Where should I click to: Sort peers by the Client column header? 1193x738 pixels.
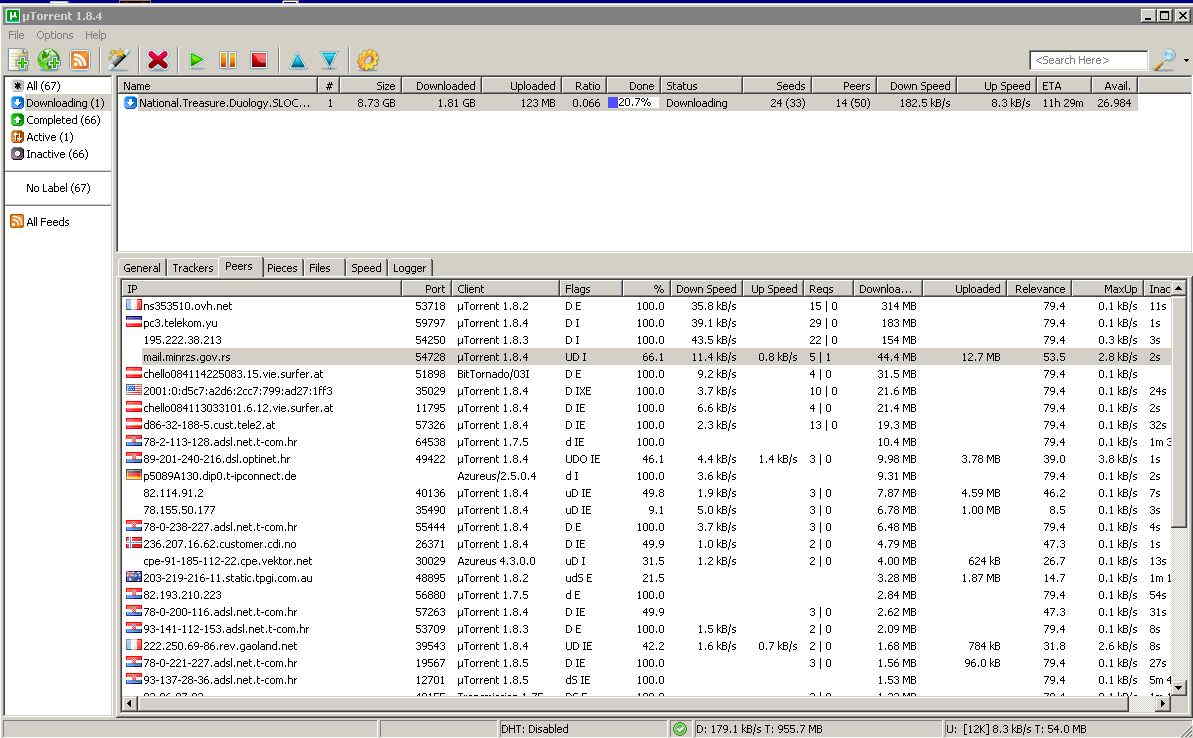(505, 289)
